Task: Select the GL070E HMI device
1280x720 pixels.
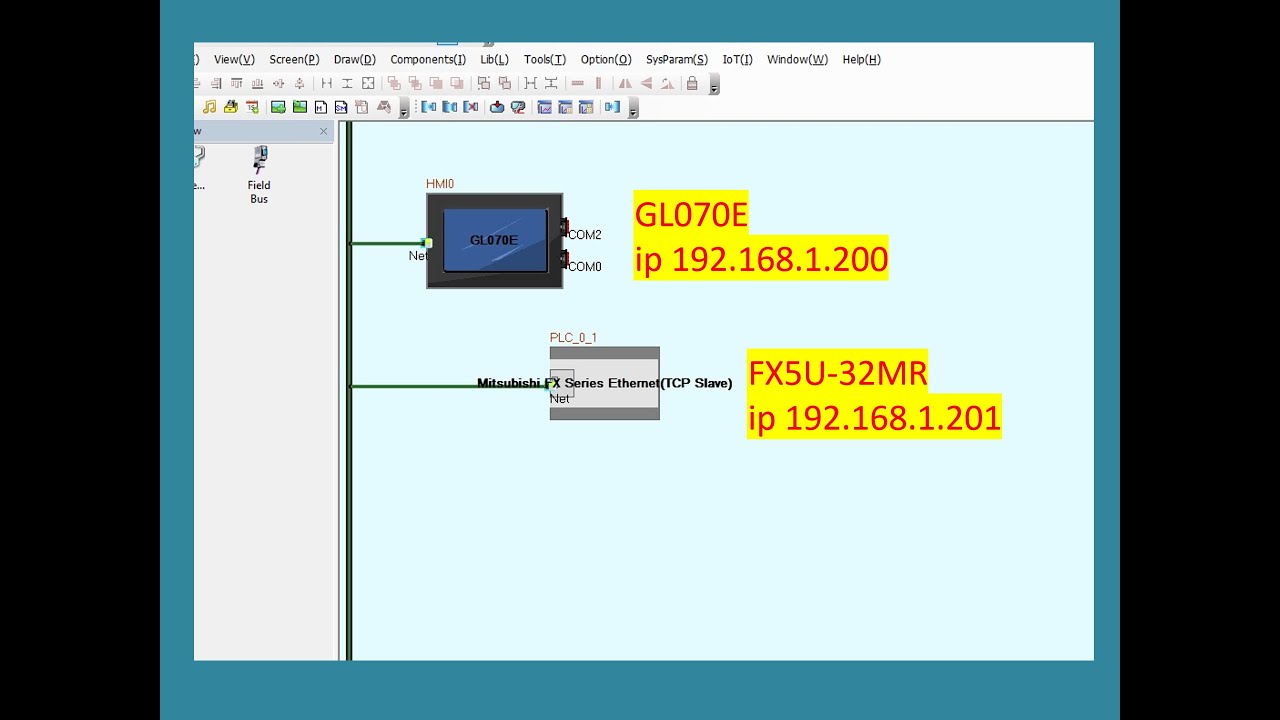Action: pyautogui.click(x=495, y=241)
